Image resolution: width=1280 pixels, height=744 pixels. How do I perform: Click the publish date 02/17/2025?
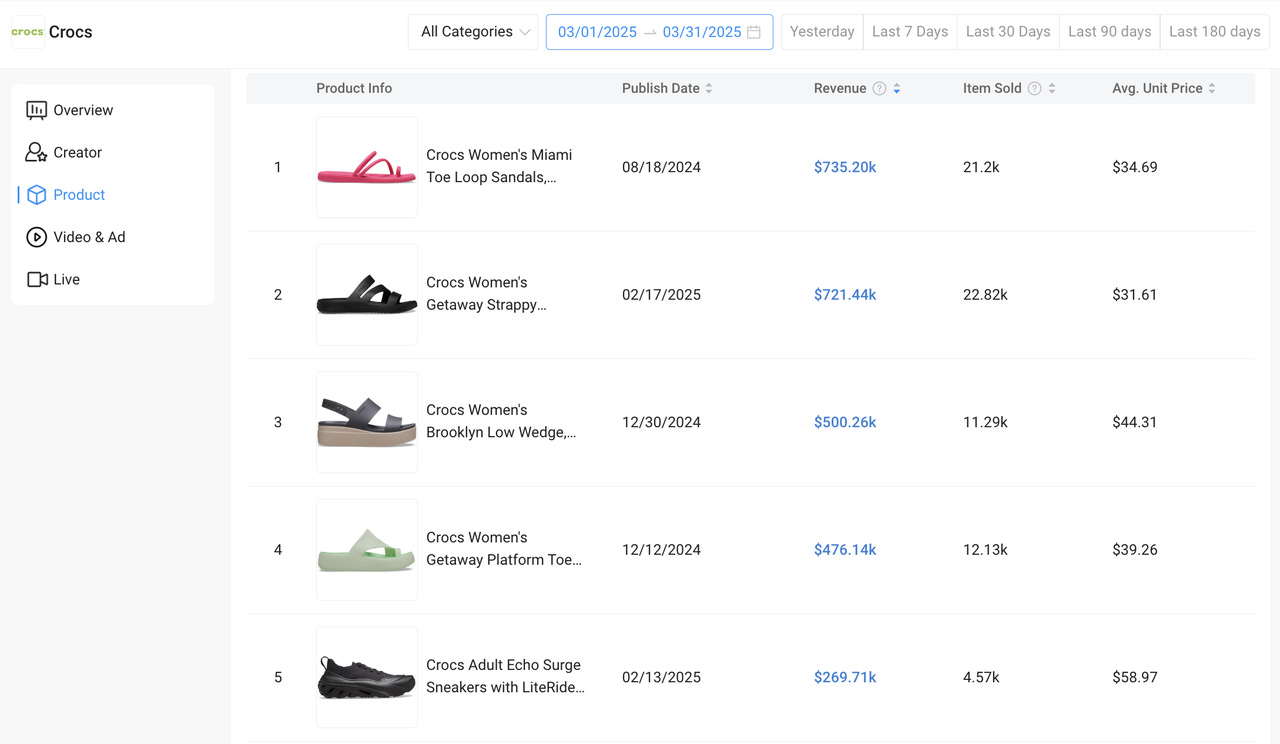[661, 295]
